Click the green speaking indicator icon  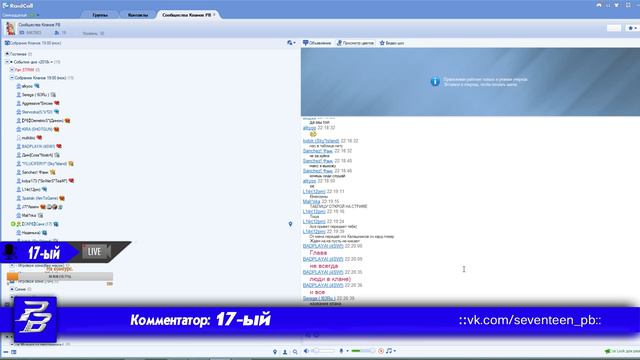pyautogui.click(x=13, y=224)
